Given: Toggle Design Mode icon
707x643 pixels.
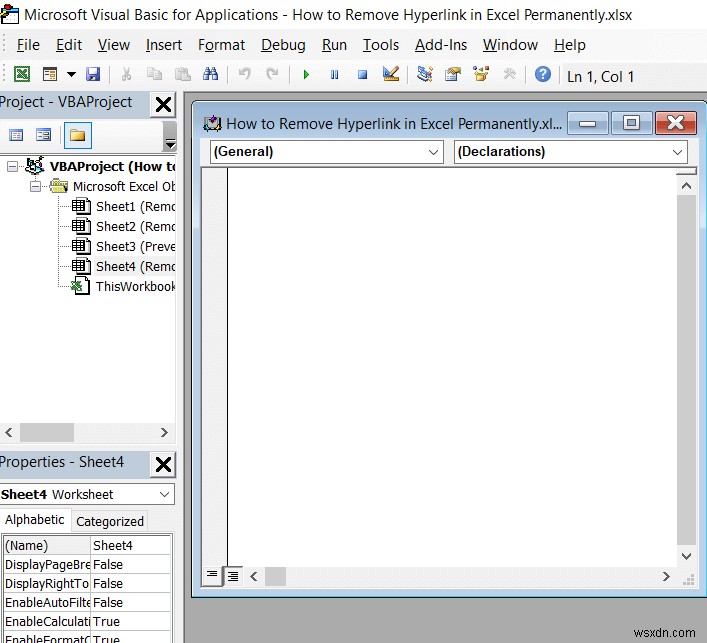Looking at the screenshot, I should [x=390, y=74].
